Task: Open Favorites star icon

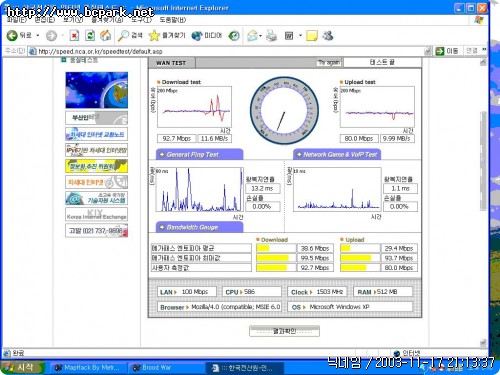Action: click(x=154, y=35)
